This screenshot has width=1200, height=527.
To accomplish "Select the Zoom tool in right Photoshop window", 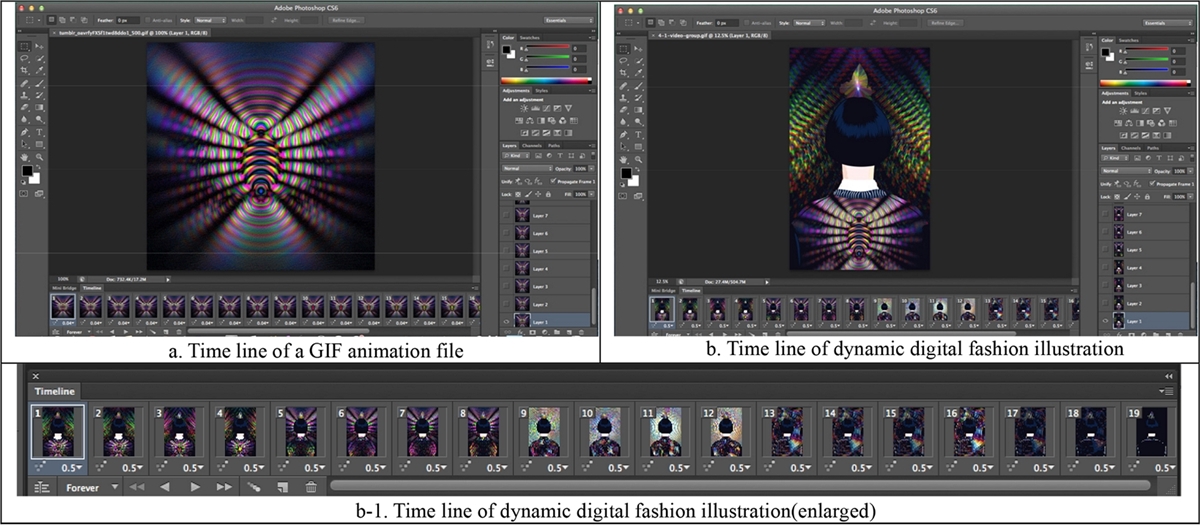I will 640,158.
